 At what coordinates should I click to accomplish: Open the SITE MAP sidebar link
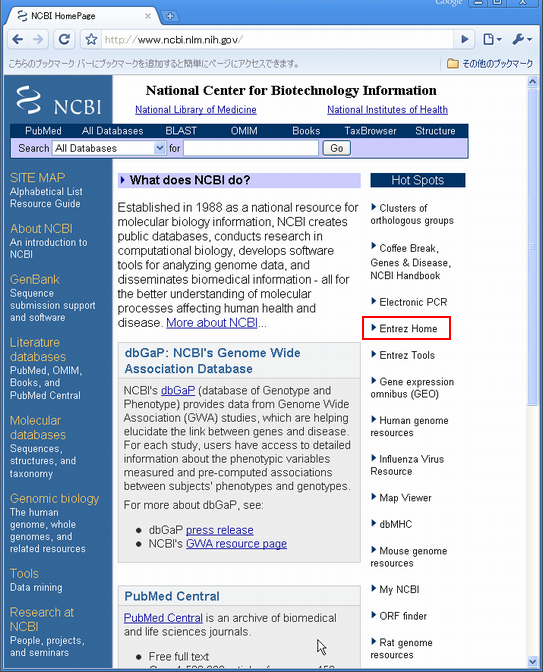(38, 177)
